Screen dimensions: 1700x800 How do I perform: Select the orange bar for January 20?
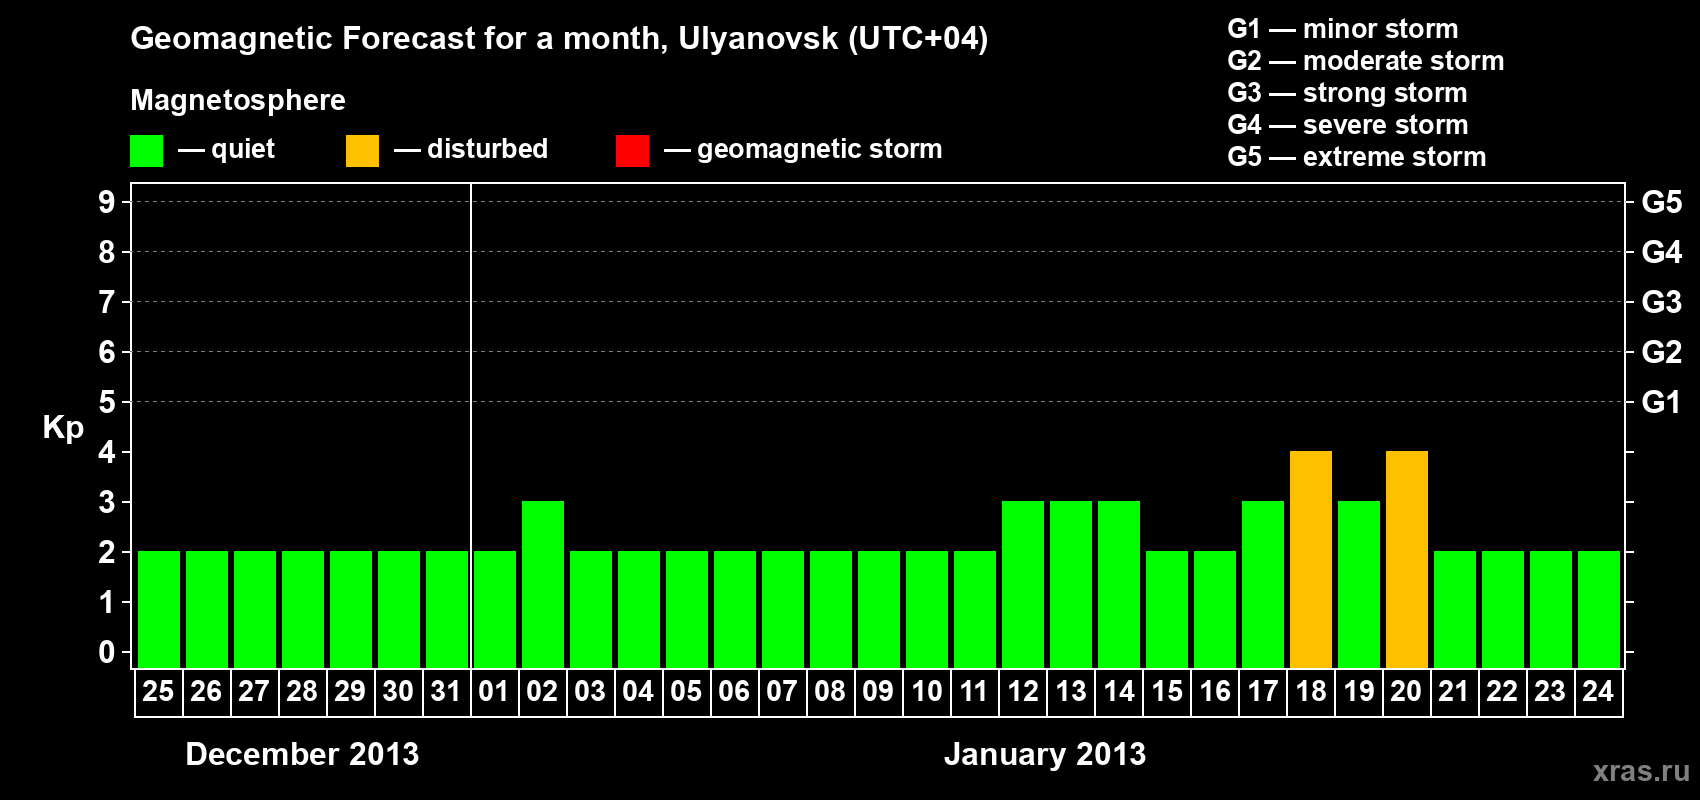(x=1407, y=560)
